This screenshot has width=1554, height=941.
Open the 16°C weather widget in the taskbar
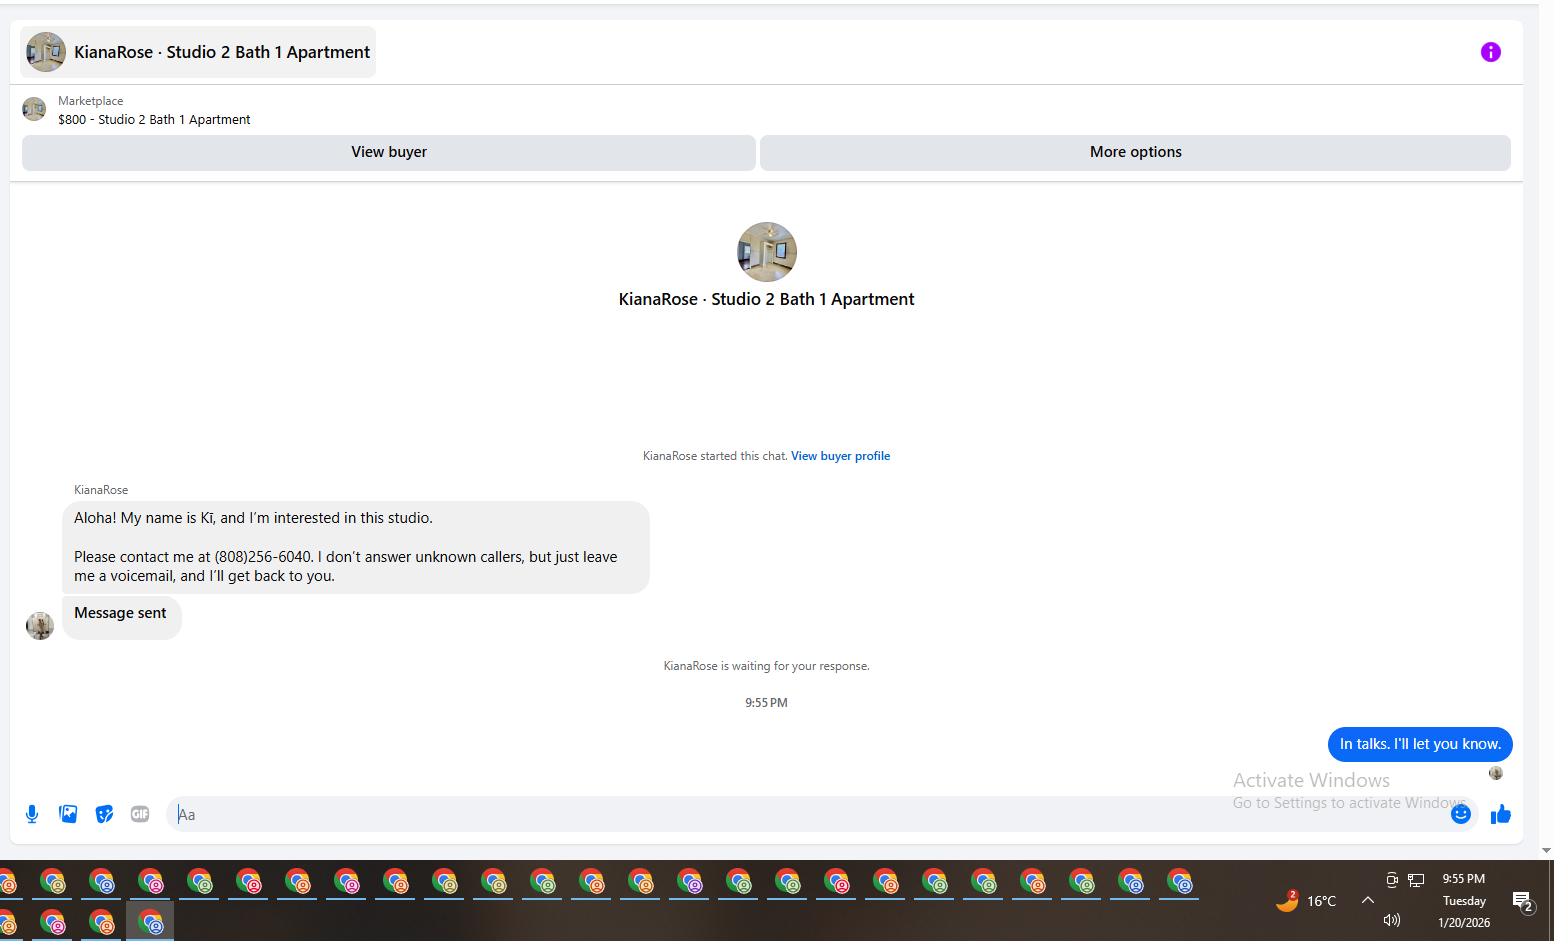coord(1306,901)
